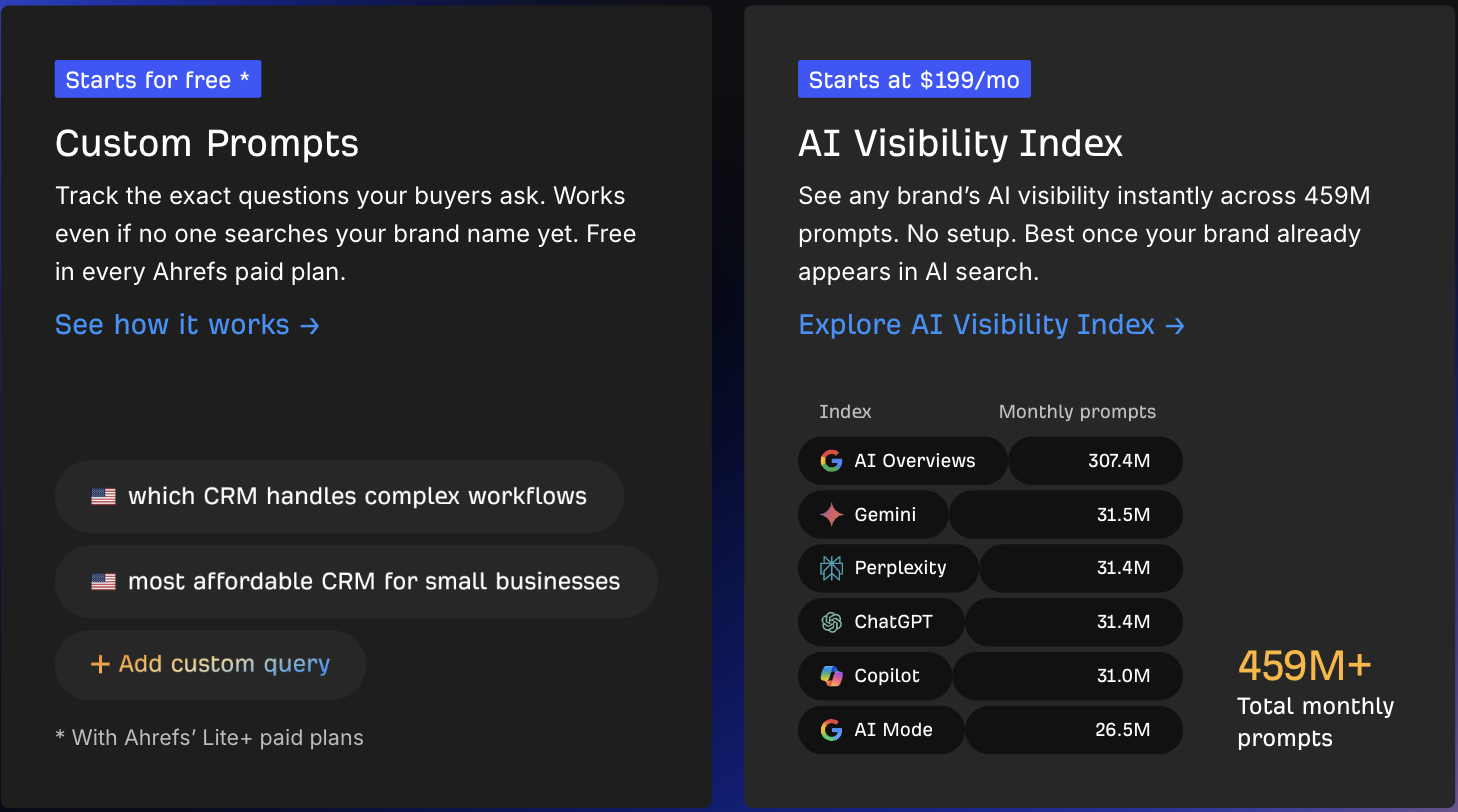Select the which CRM handles complex workflows query
This screenshot has width=1458, height=812.
(x=339, y=496)
